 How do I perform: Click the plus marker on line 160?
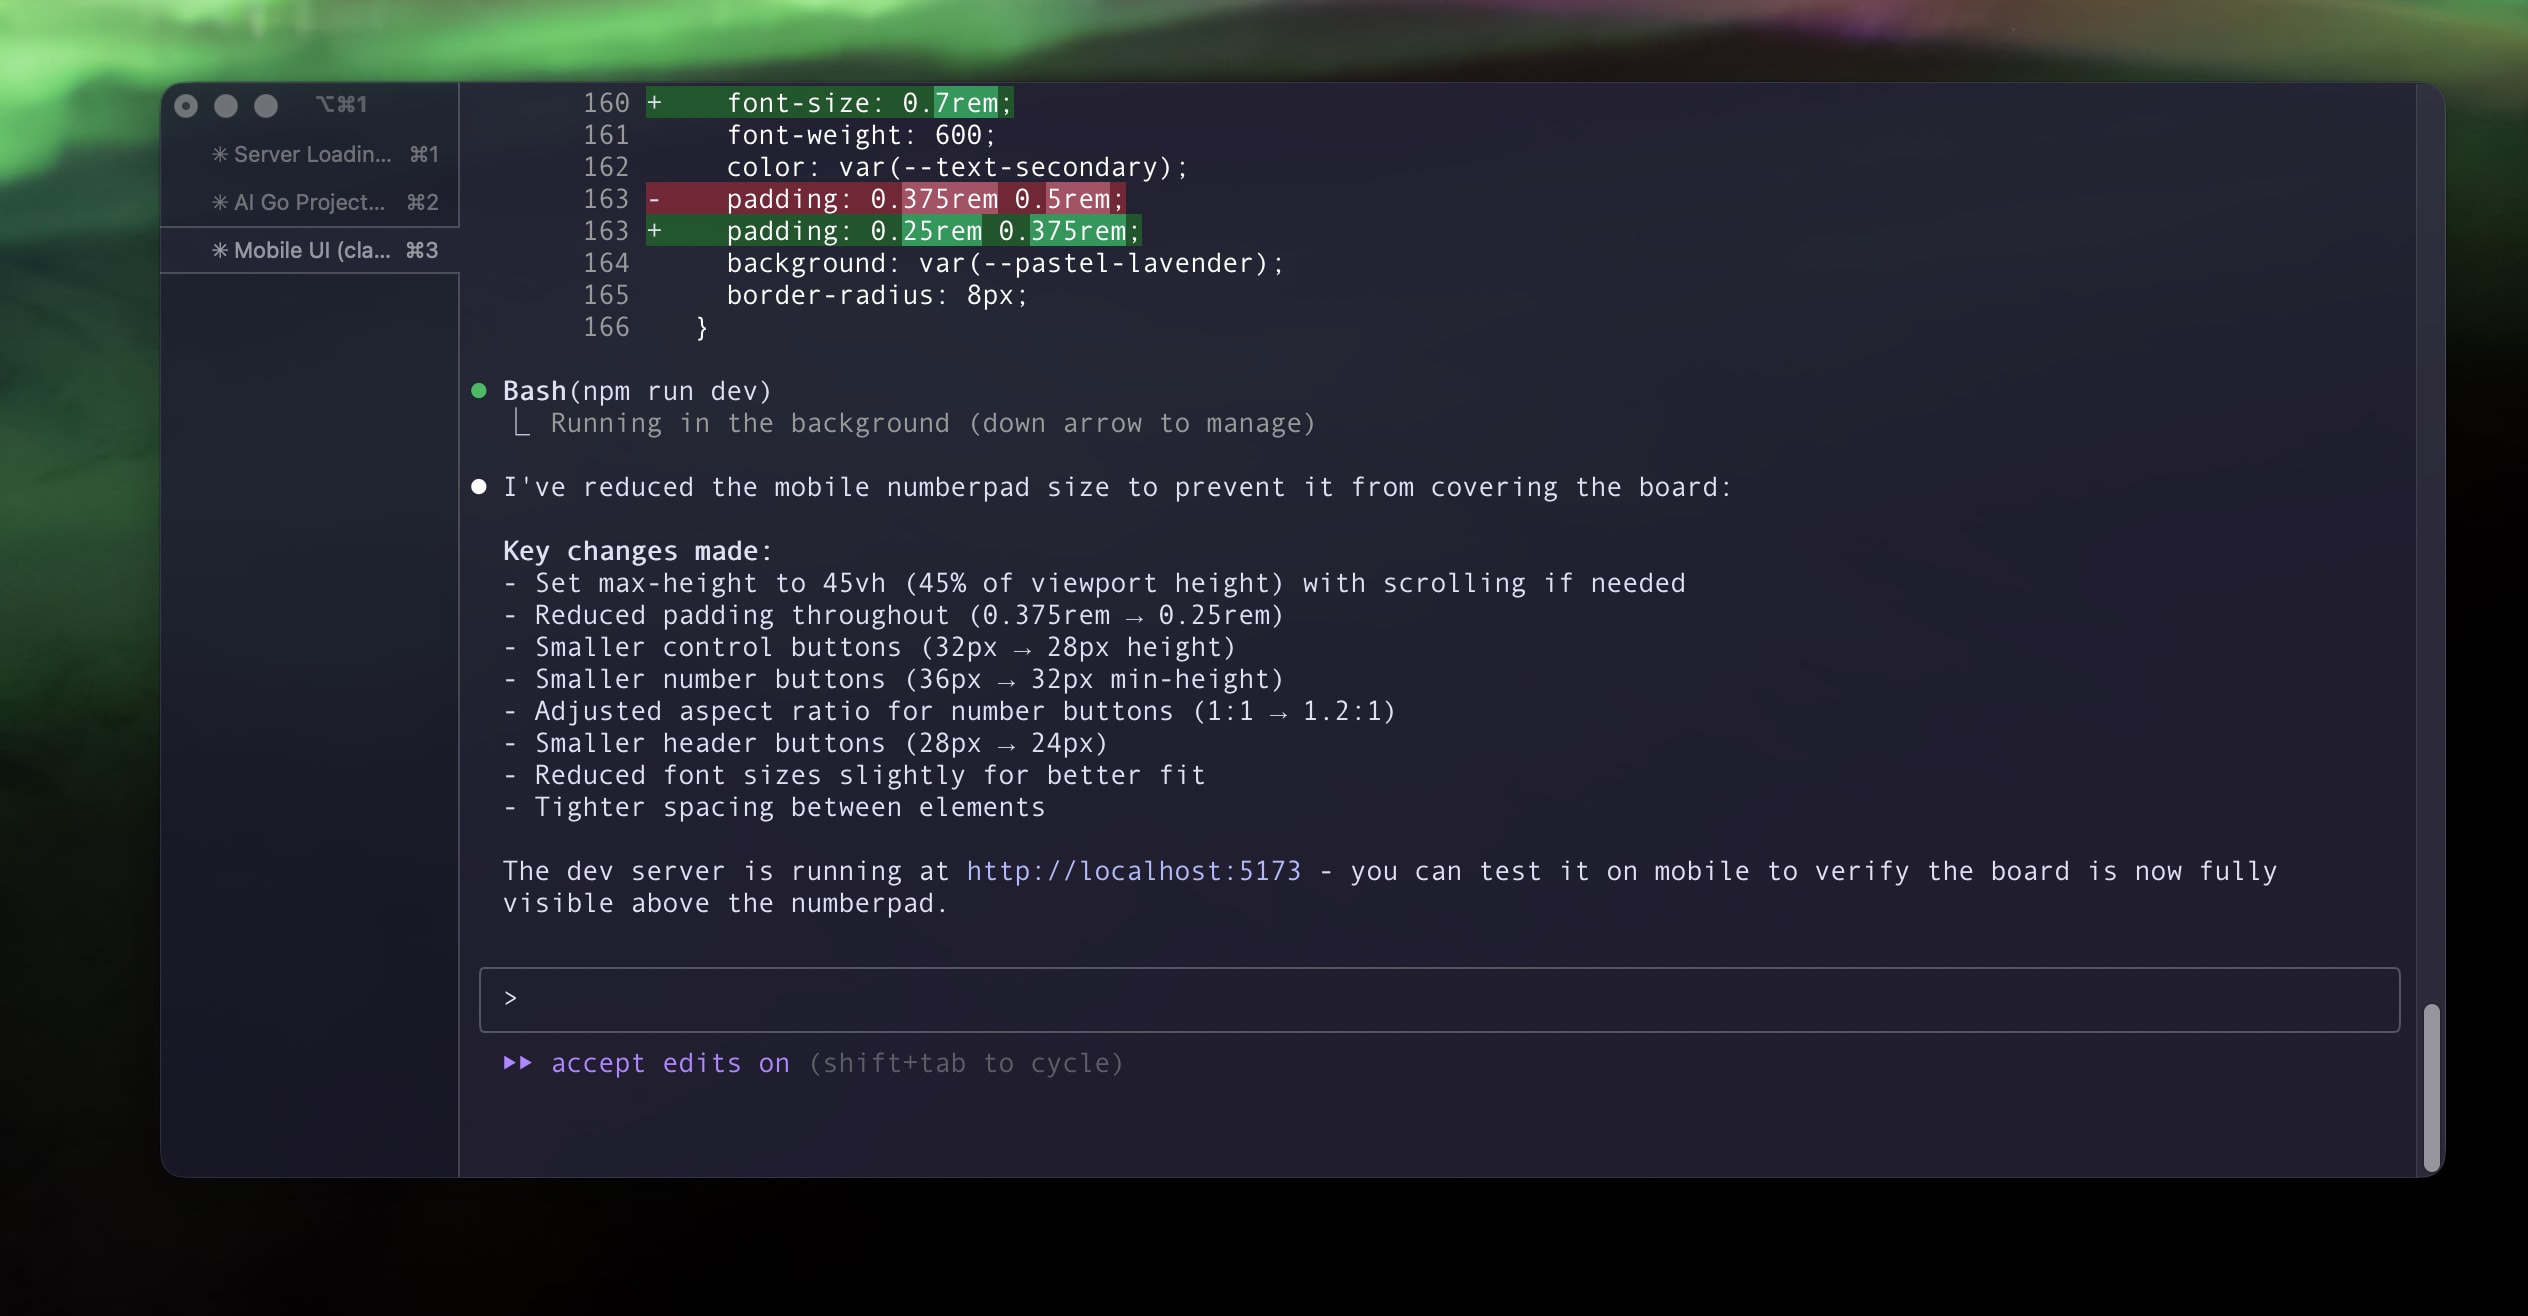(654, 103)
